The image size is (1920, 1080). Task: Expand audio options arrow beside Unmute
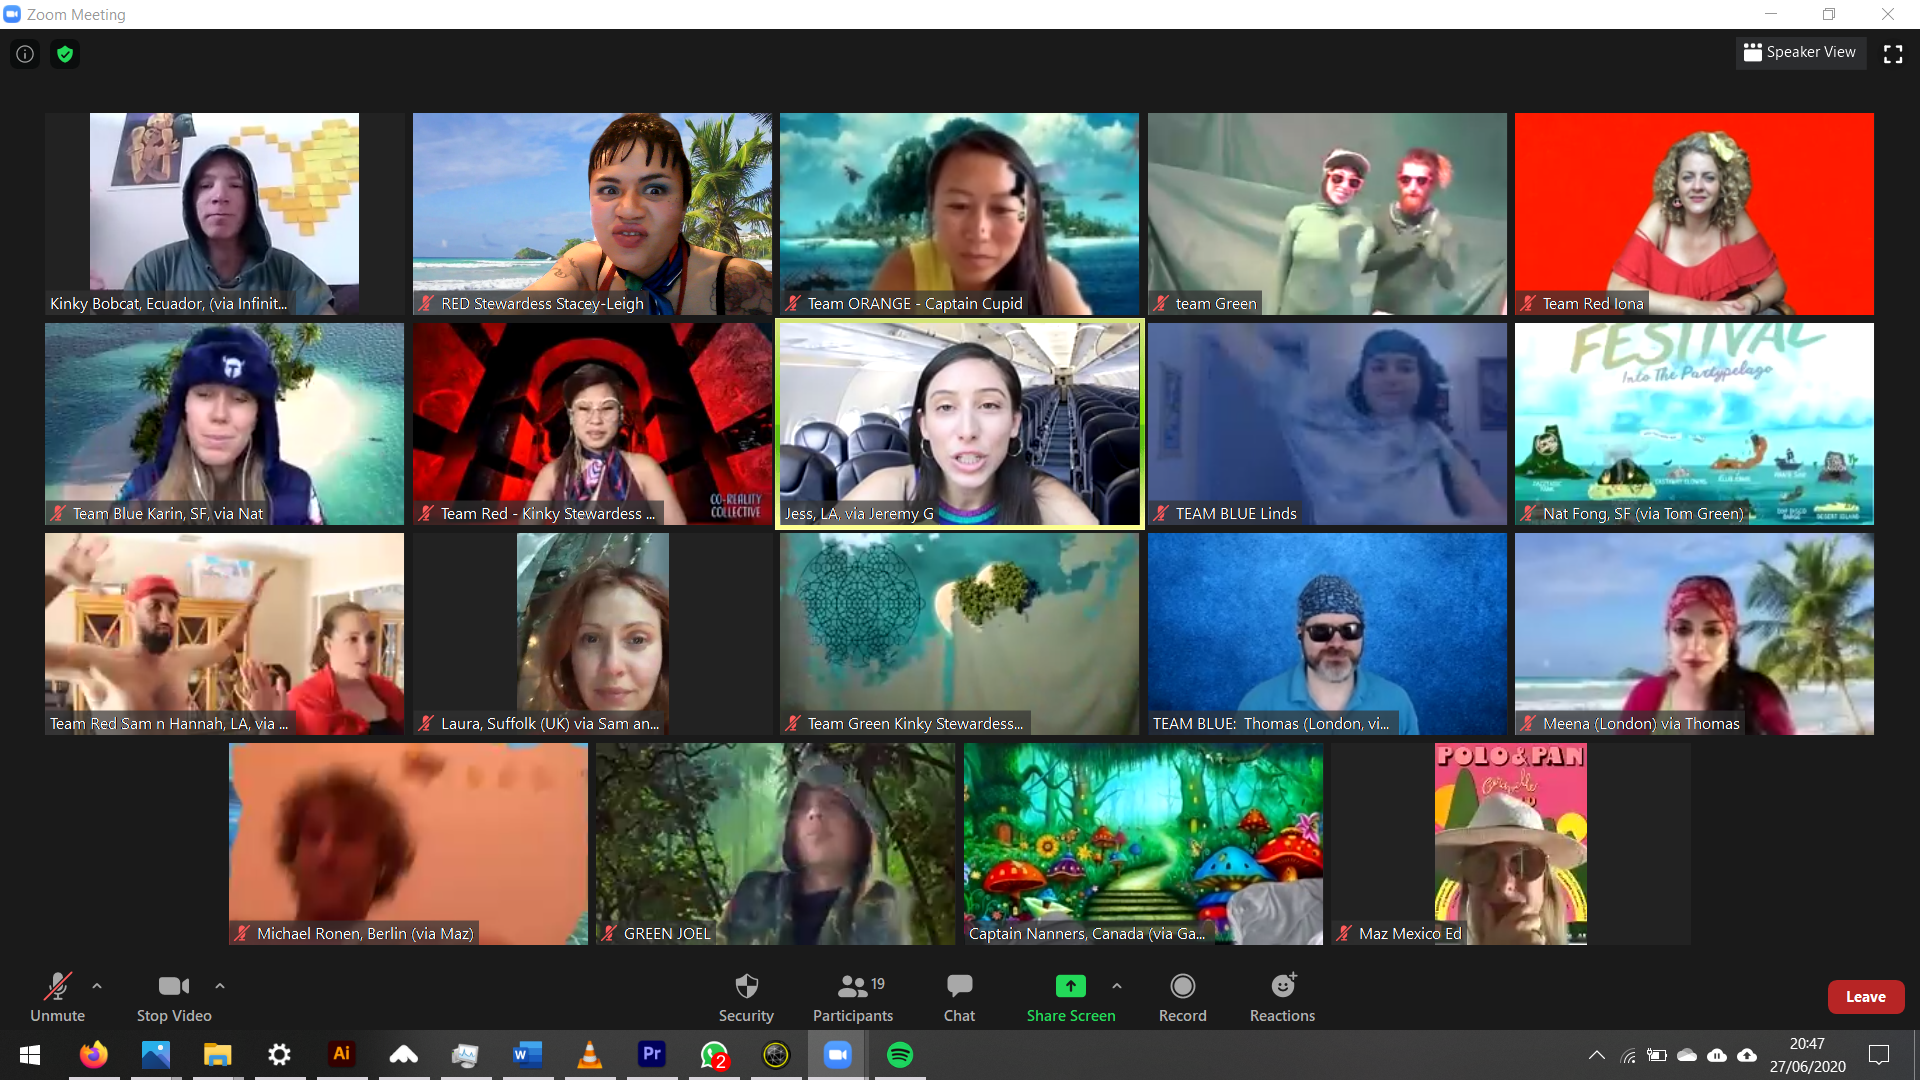coord(97,986)
